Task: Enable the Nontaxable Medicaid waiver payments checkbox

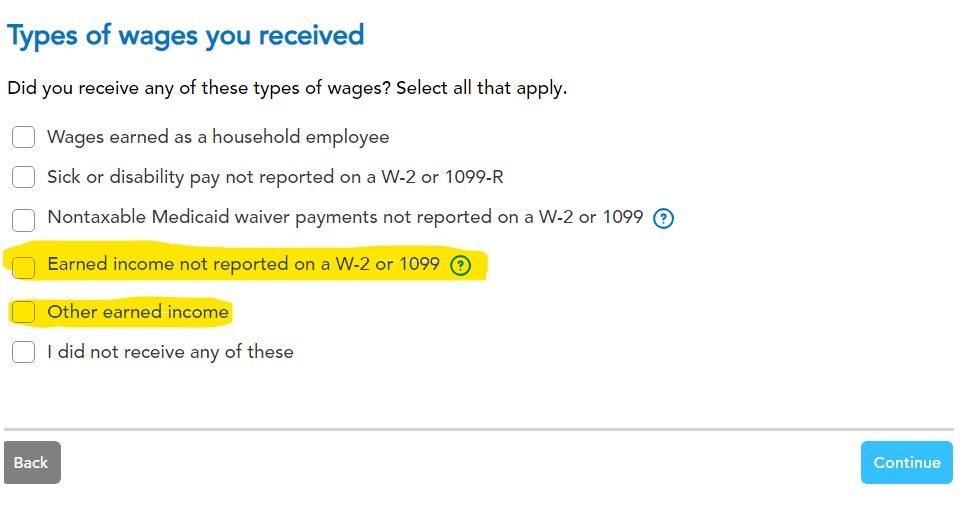Action: (24, 219)
